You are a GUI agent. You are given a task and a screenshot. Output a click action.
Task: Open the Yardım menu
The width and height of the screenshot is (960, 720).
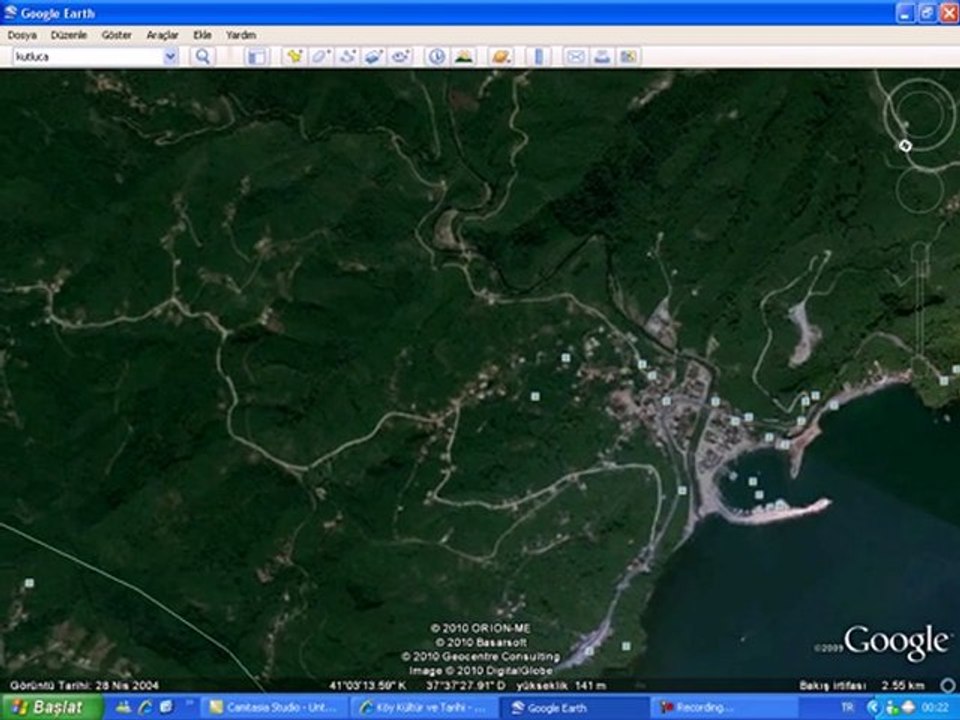(x=241, y=35)
